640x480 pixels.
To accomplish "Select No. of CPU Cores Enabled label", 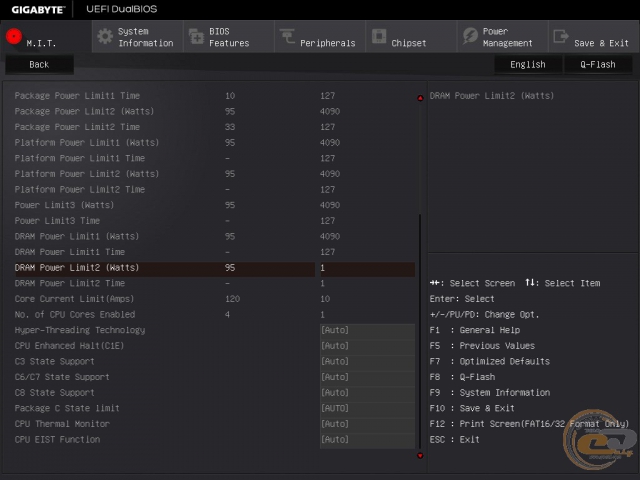I will (x=75, y=315).
